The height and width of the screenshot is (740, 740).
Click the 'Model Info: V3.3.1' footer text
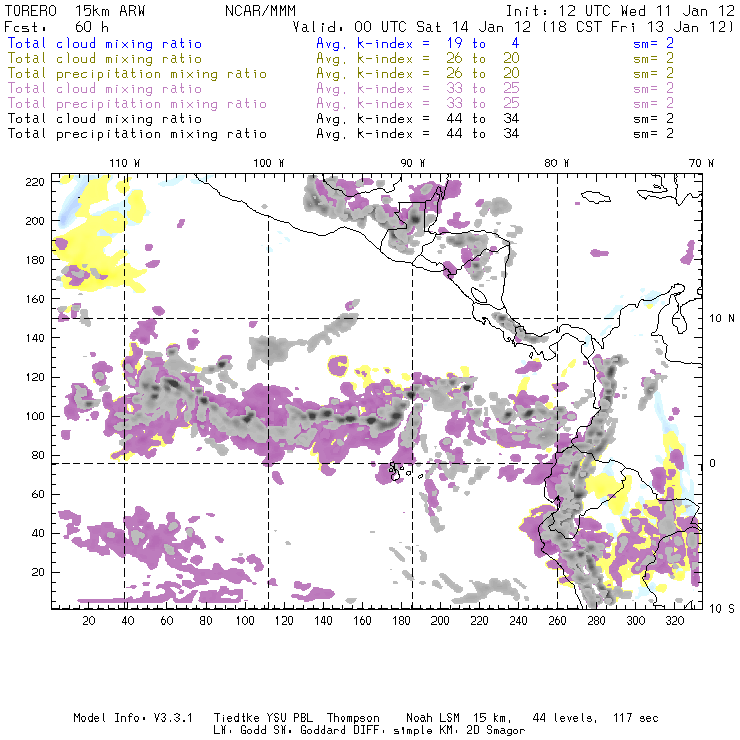click(x=133, y=718)
